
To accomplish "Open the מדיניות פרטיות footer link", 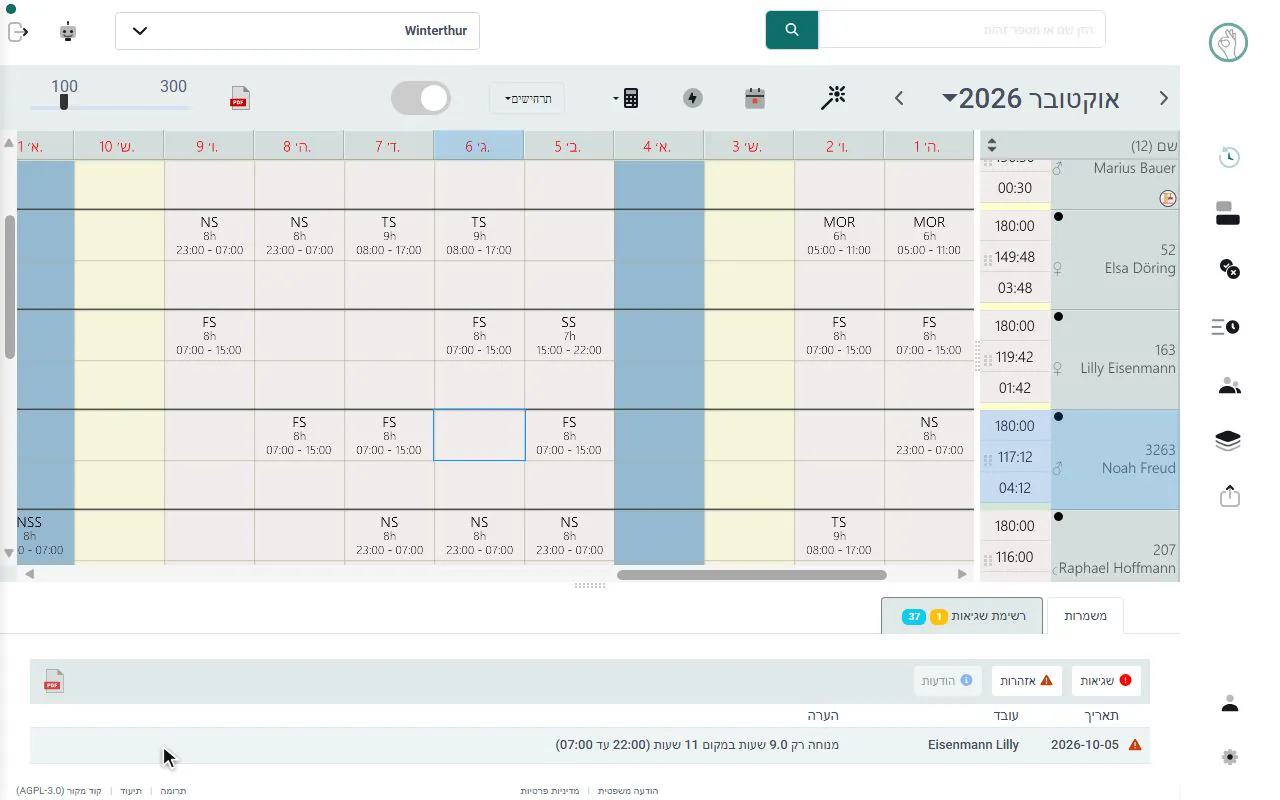I will point(549,791).
